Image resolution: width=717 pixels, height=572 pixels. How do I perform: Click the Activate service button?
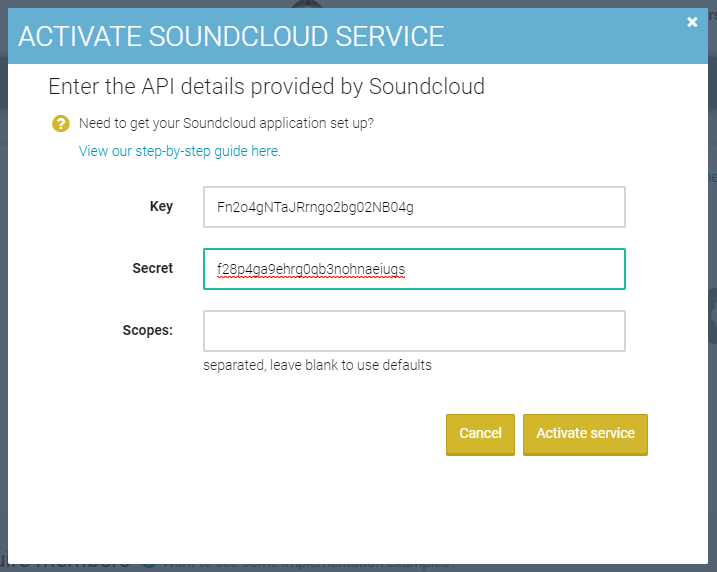[x=585, y=434]
